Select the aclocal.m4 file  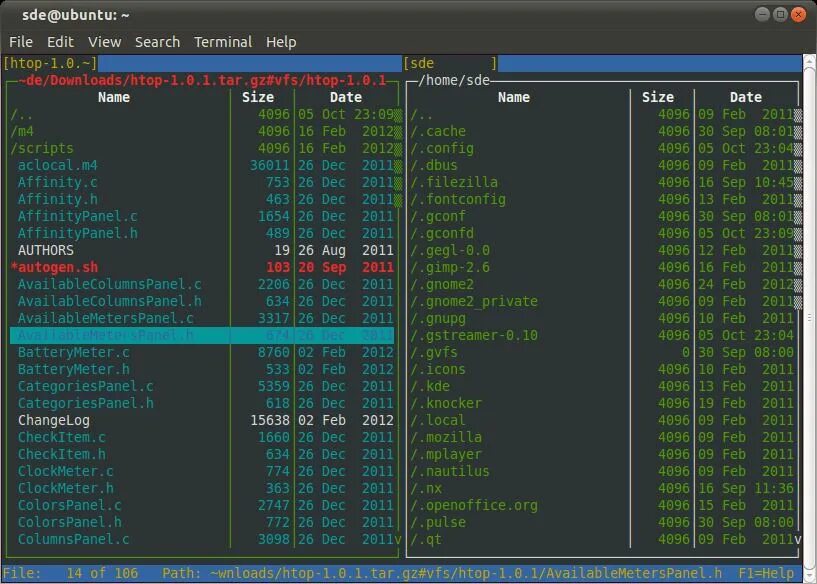pos(202,165)
